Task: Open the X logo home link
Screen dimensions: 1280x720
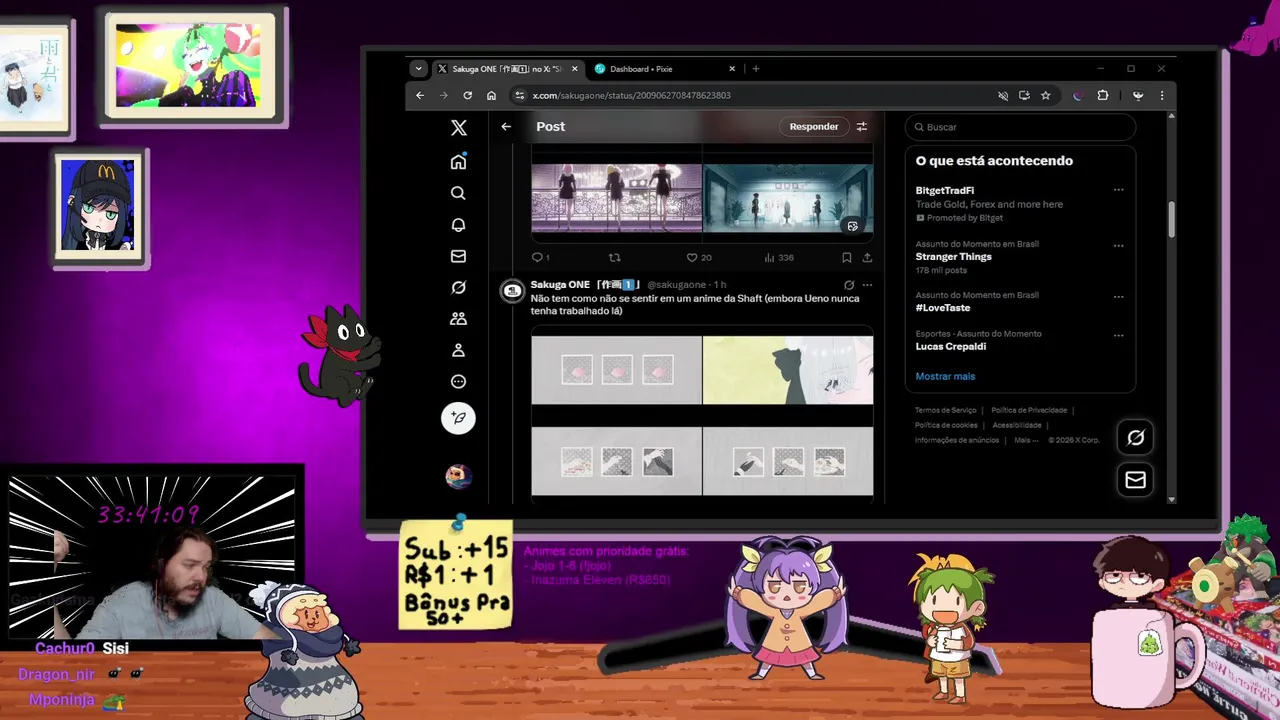Action: pyautogui.click(x=458, y=127)
